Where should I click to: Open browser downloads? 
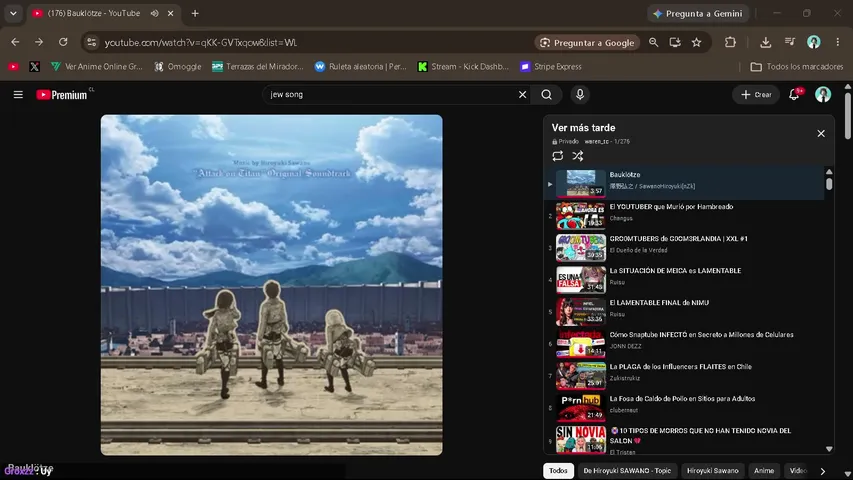click(x=765, y=42)
